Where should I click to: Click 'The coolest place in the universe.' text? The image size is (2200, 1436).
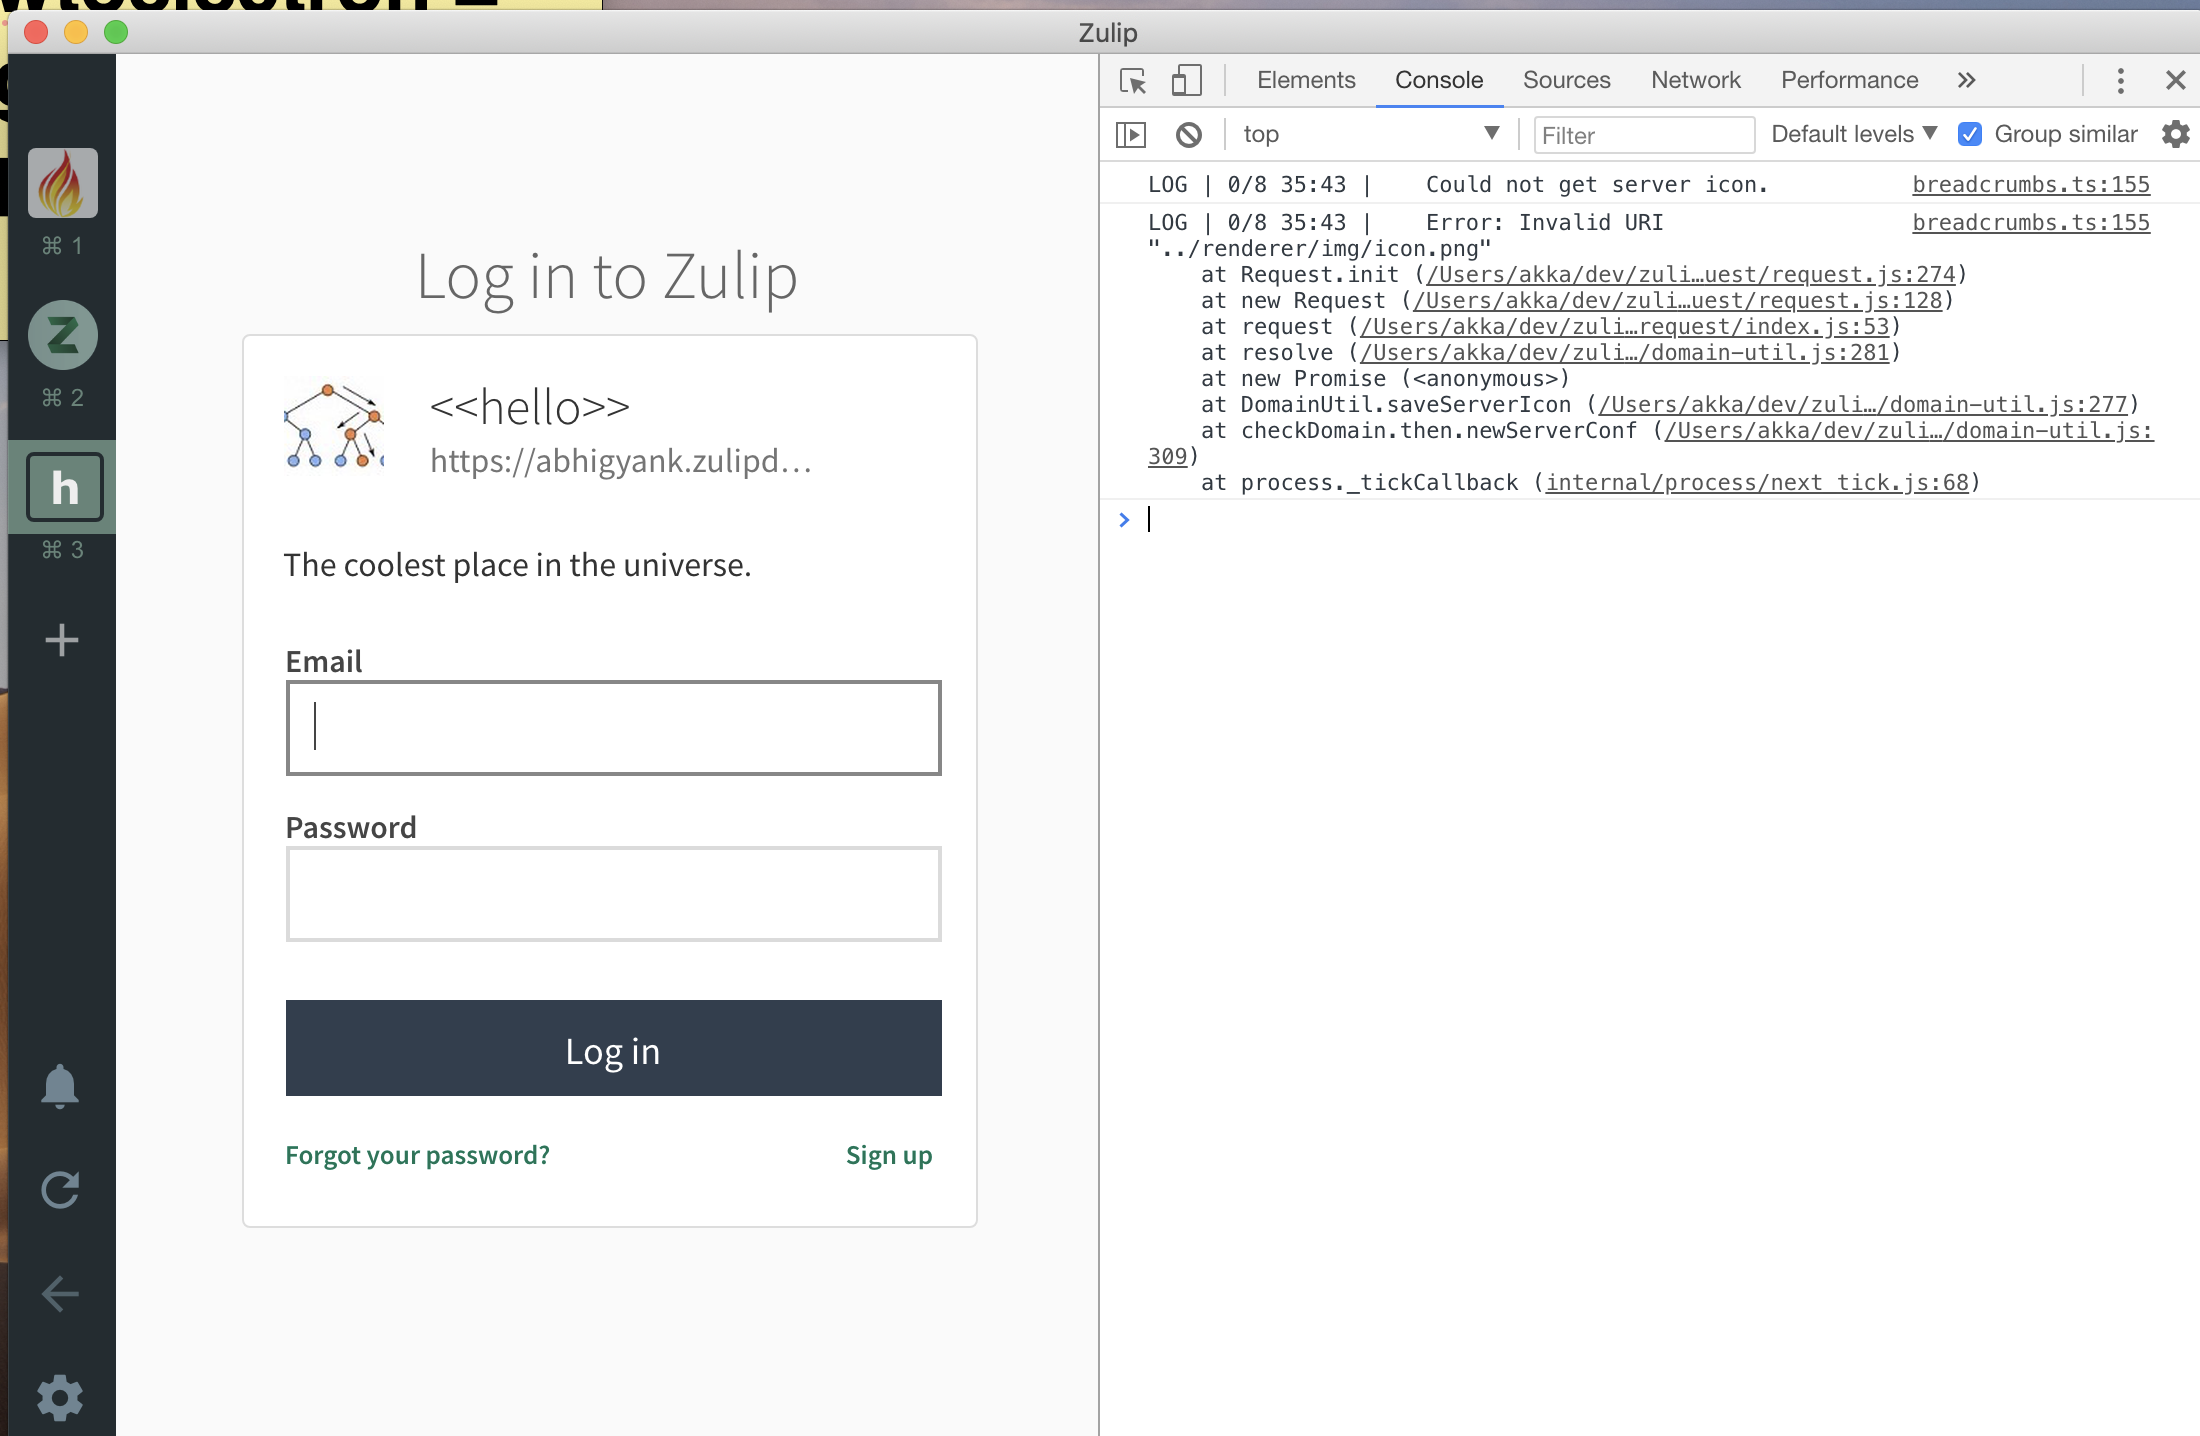(517, 566)
